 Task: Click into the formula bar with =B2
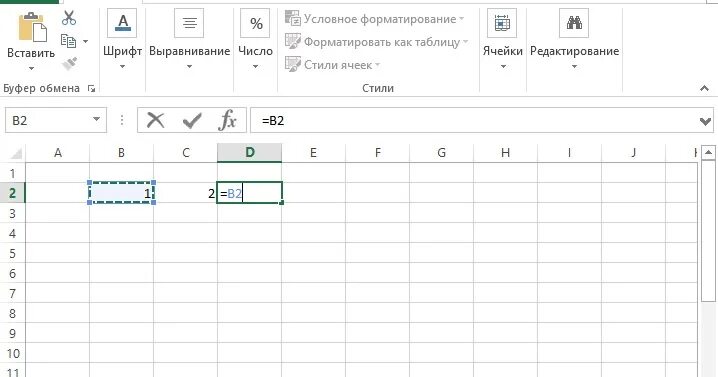pos(474,120)
